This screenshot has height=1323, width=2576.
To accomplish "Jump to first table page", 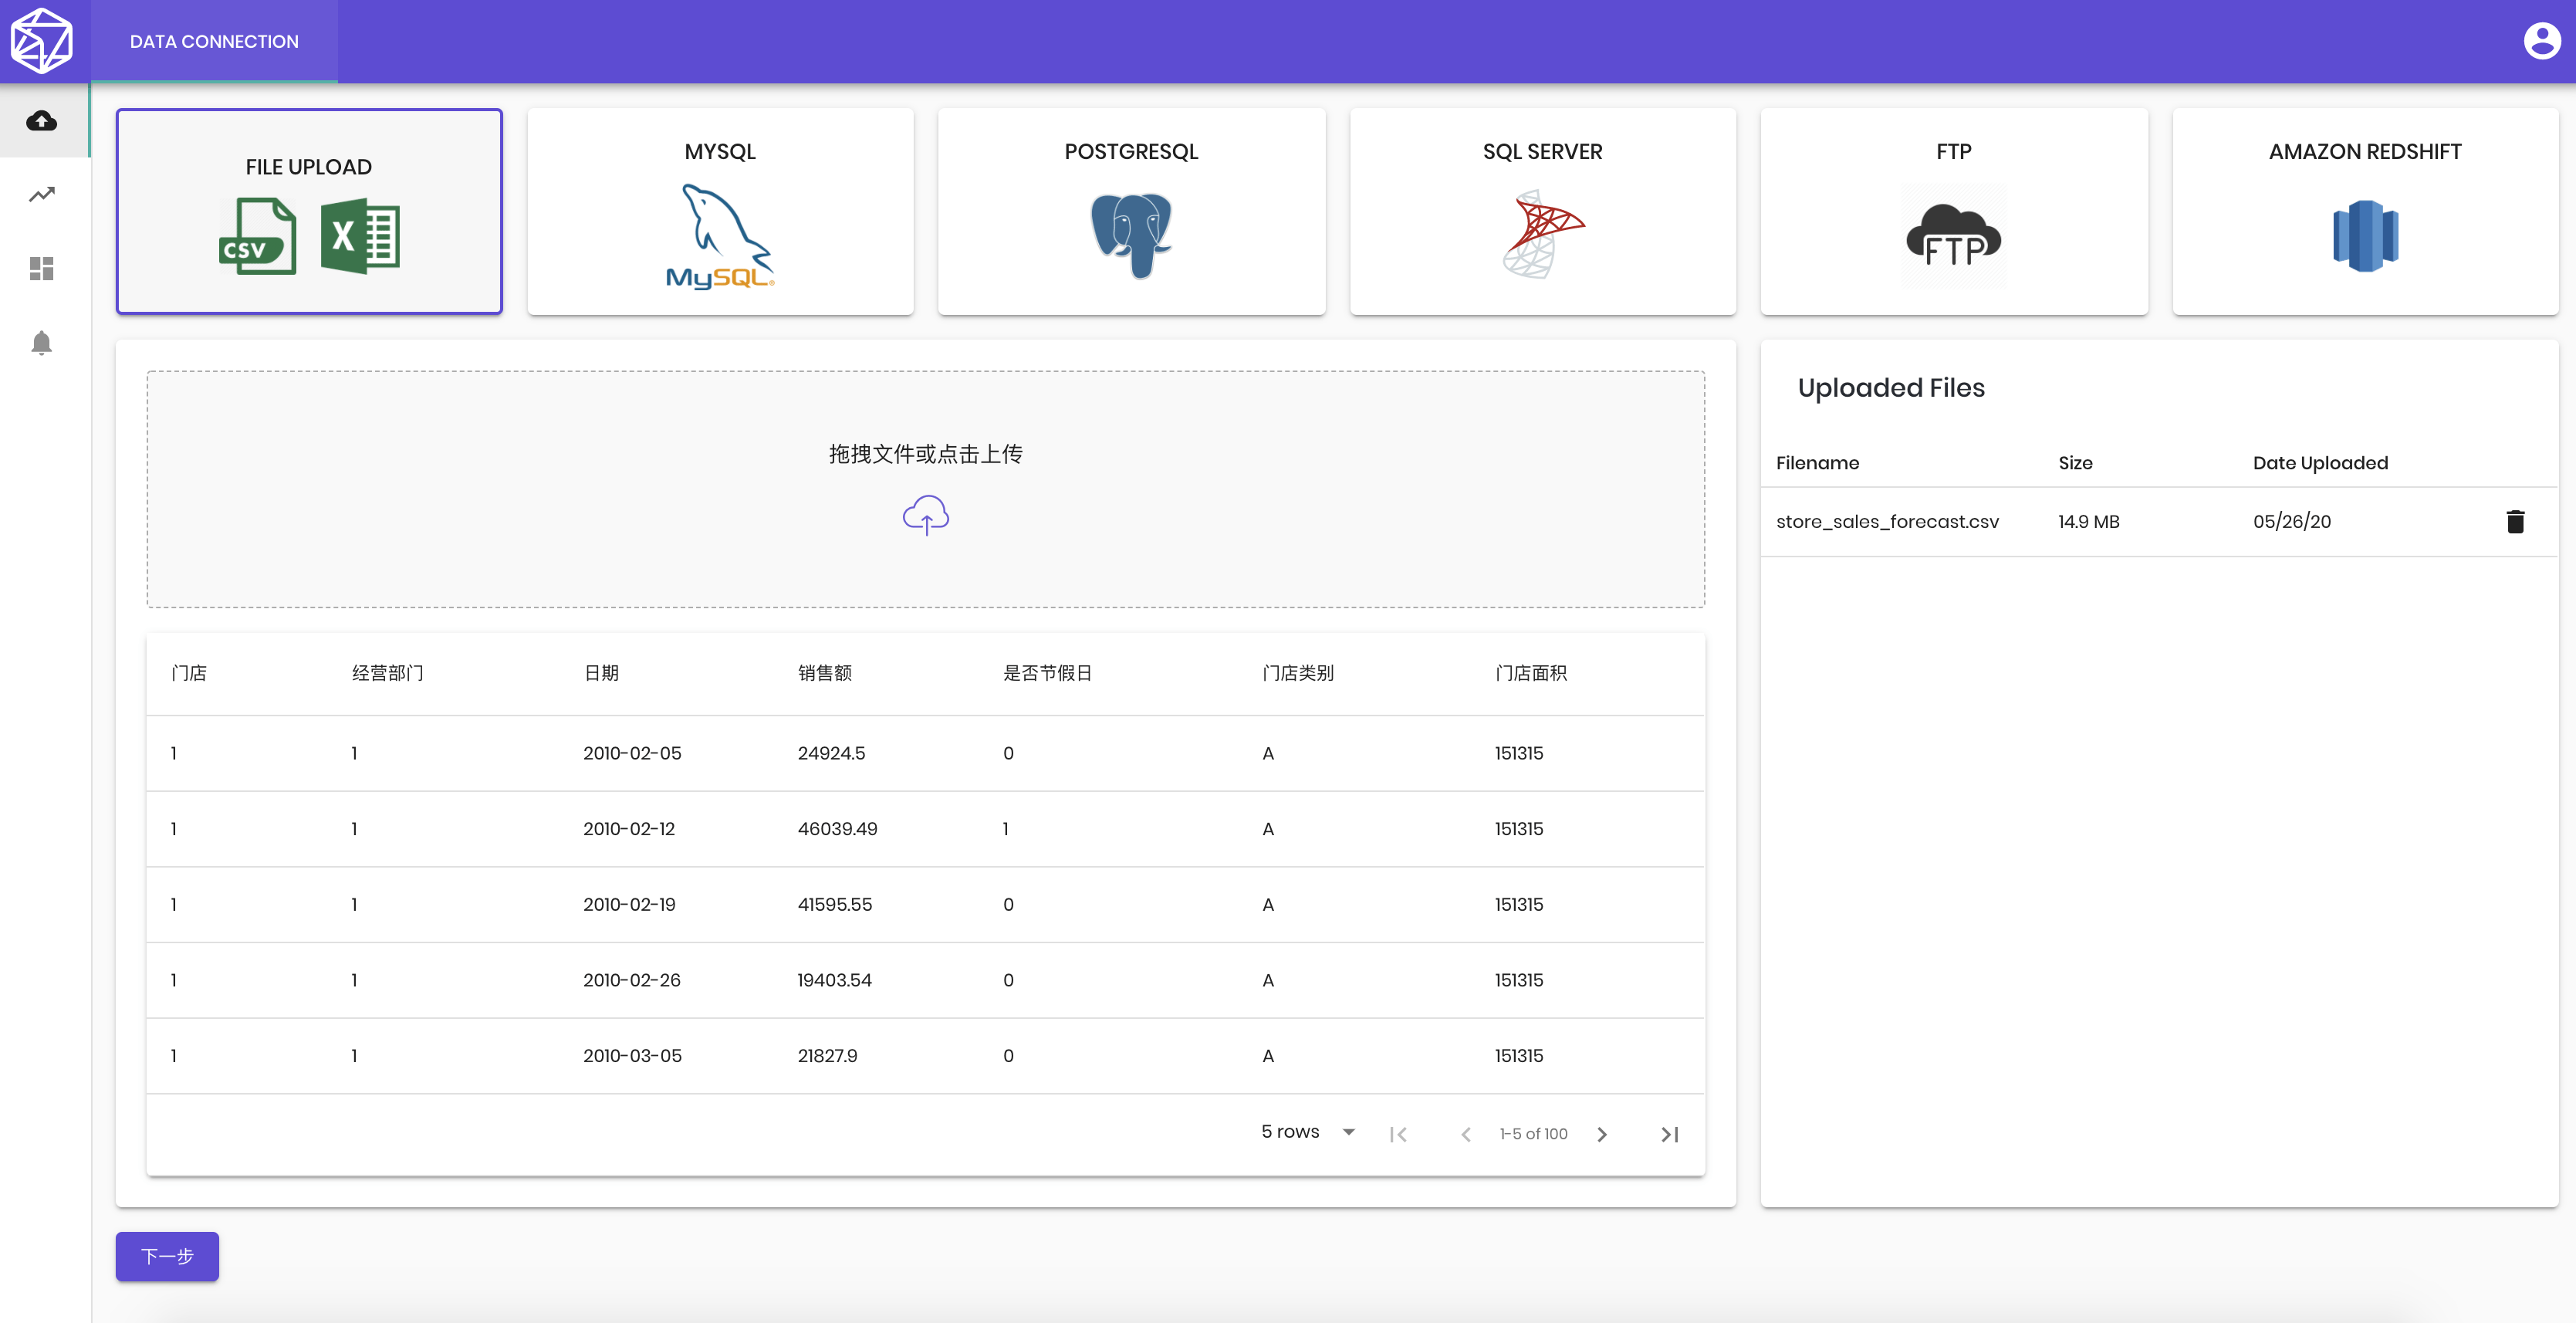I will coord(1398,1134).
